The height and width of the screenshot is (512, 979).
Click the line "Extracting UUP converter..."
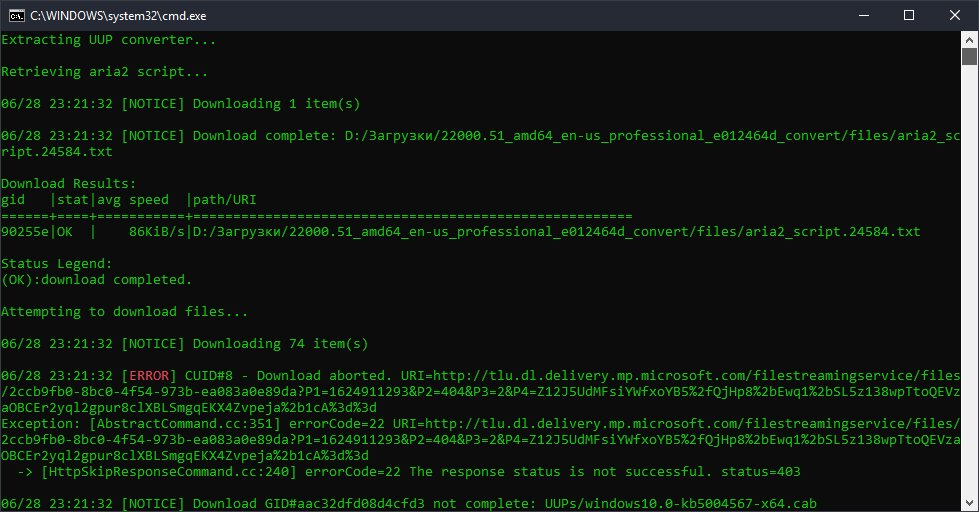tap(109, 40)
